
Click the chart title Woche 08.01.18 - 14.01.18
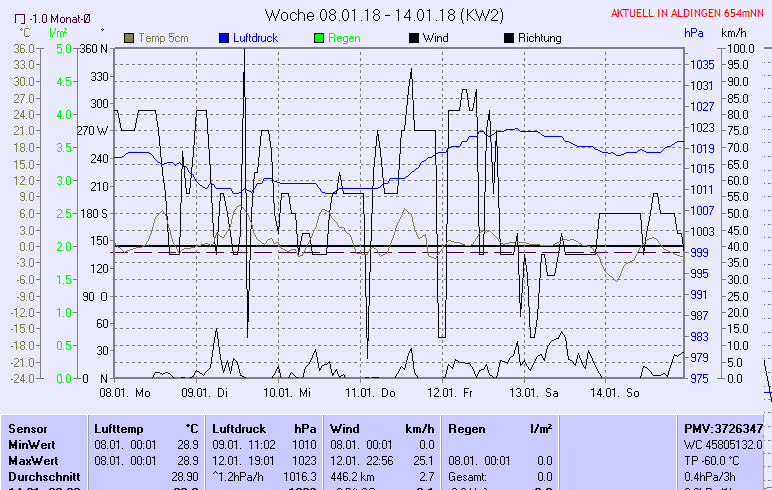pos(384,15)
